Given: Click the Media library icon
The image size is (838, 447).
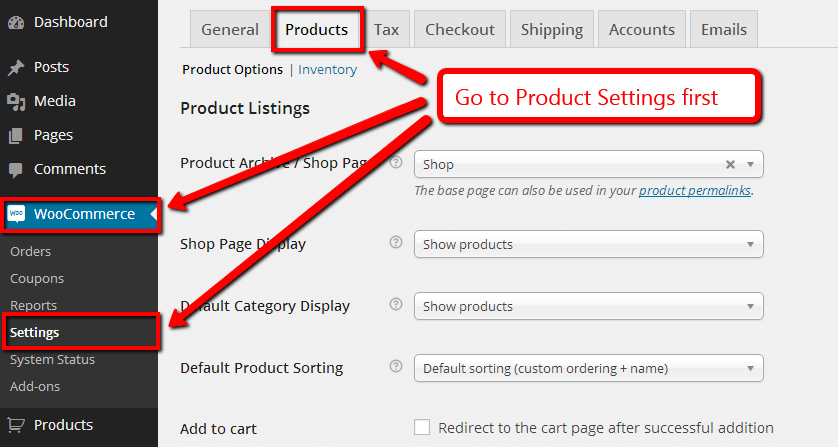Looking at the screenshot, I should (16, 102).
